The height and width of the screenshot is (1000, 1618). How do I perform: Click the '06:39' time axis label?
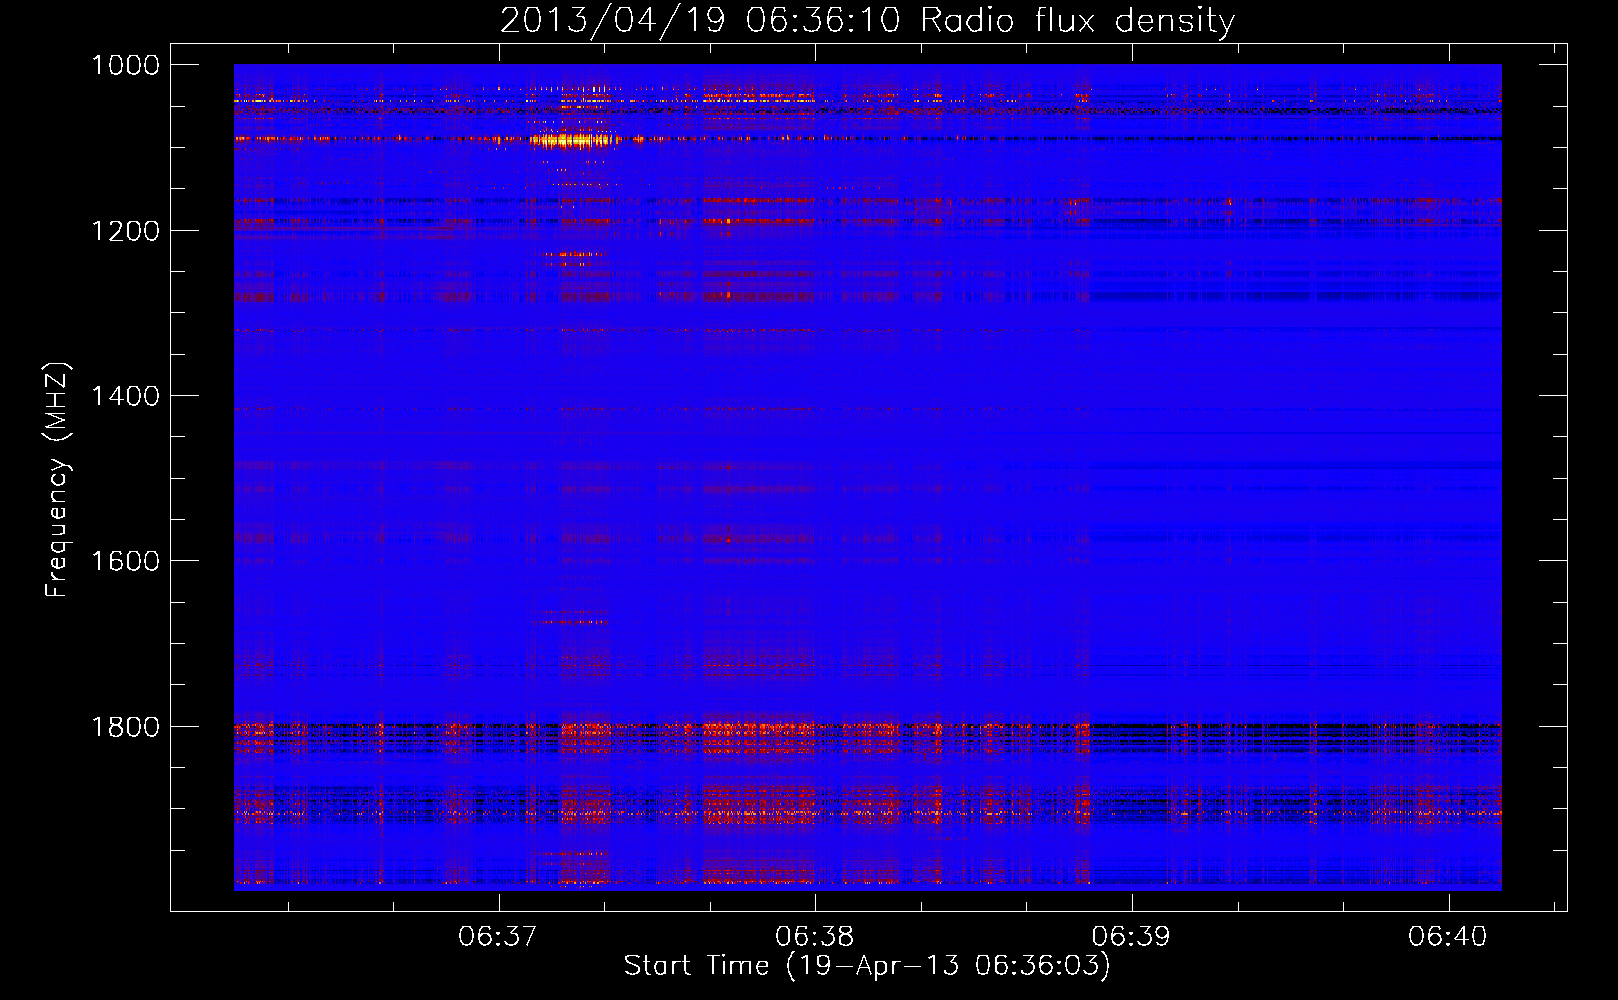(1131, 937)
